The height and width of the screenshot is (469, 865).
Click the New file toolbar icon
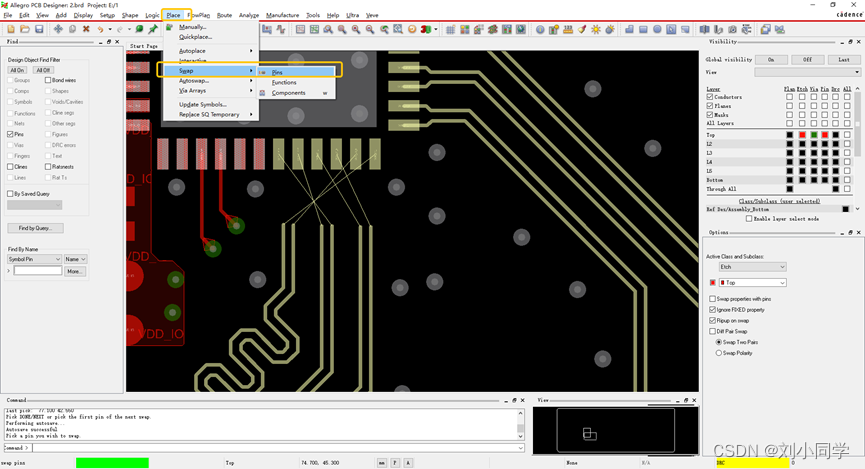tap(10, 29)
